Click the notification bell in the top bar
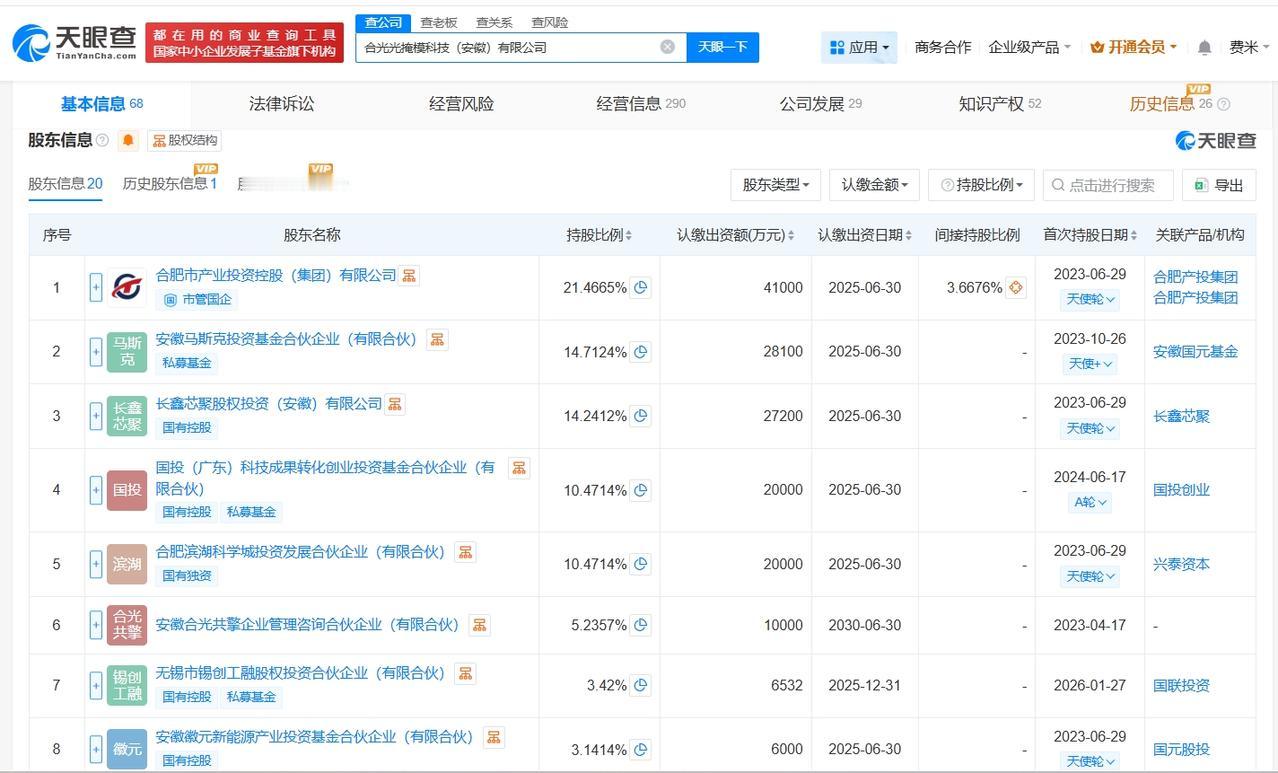Viewport: 1278px width, 773px height. click(x=1203, y=47)
